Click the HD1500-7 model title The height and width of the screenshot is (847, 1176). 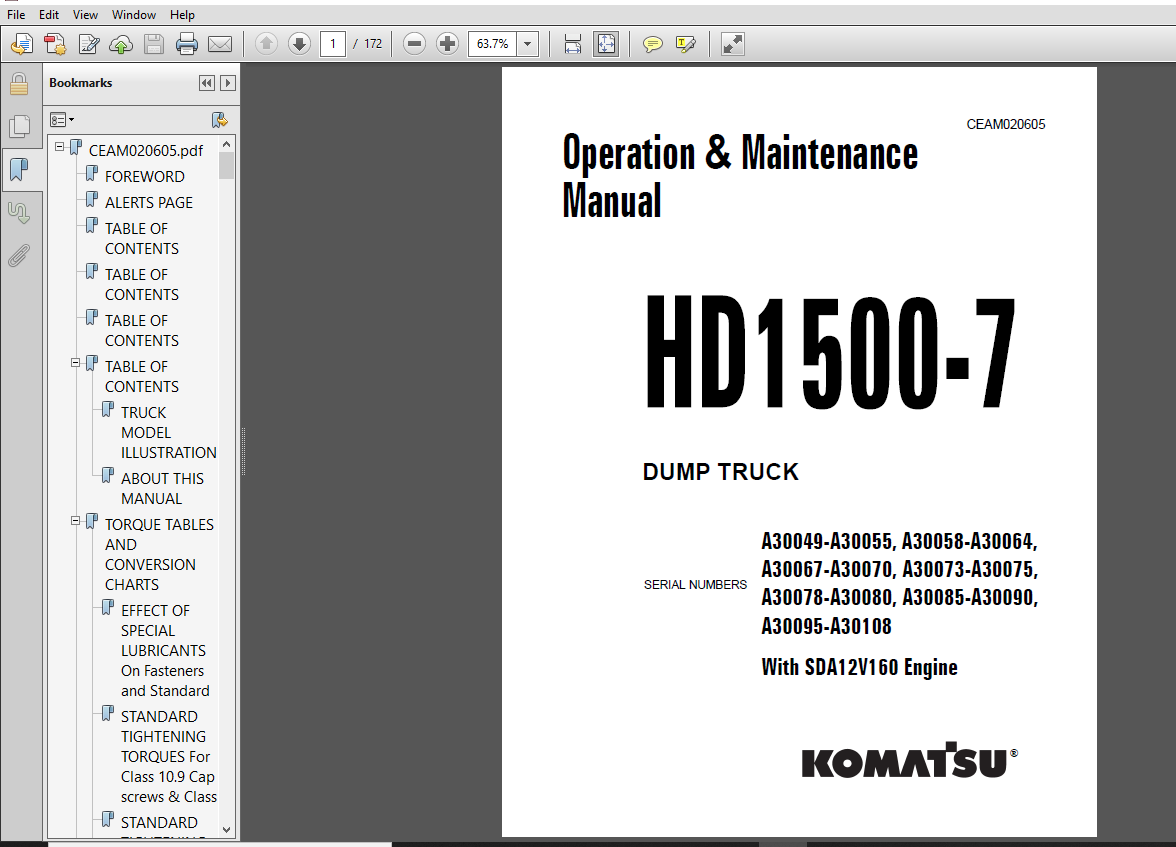[830, 353]
